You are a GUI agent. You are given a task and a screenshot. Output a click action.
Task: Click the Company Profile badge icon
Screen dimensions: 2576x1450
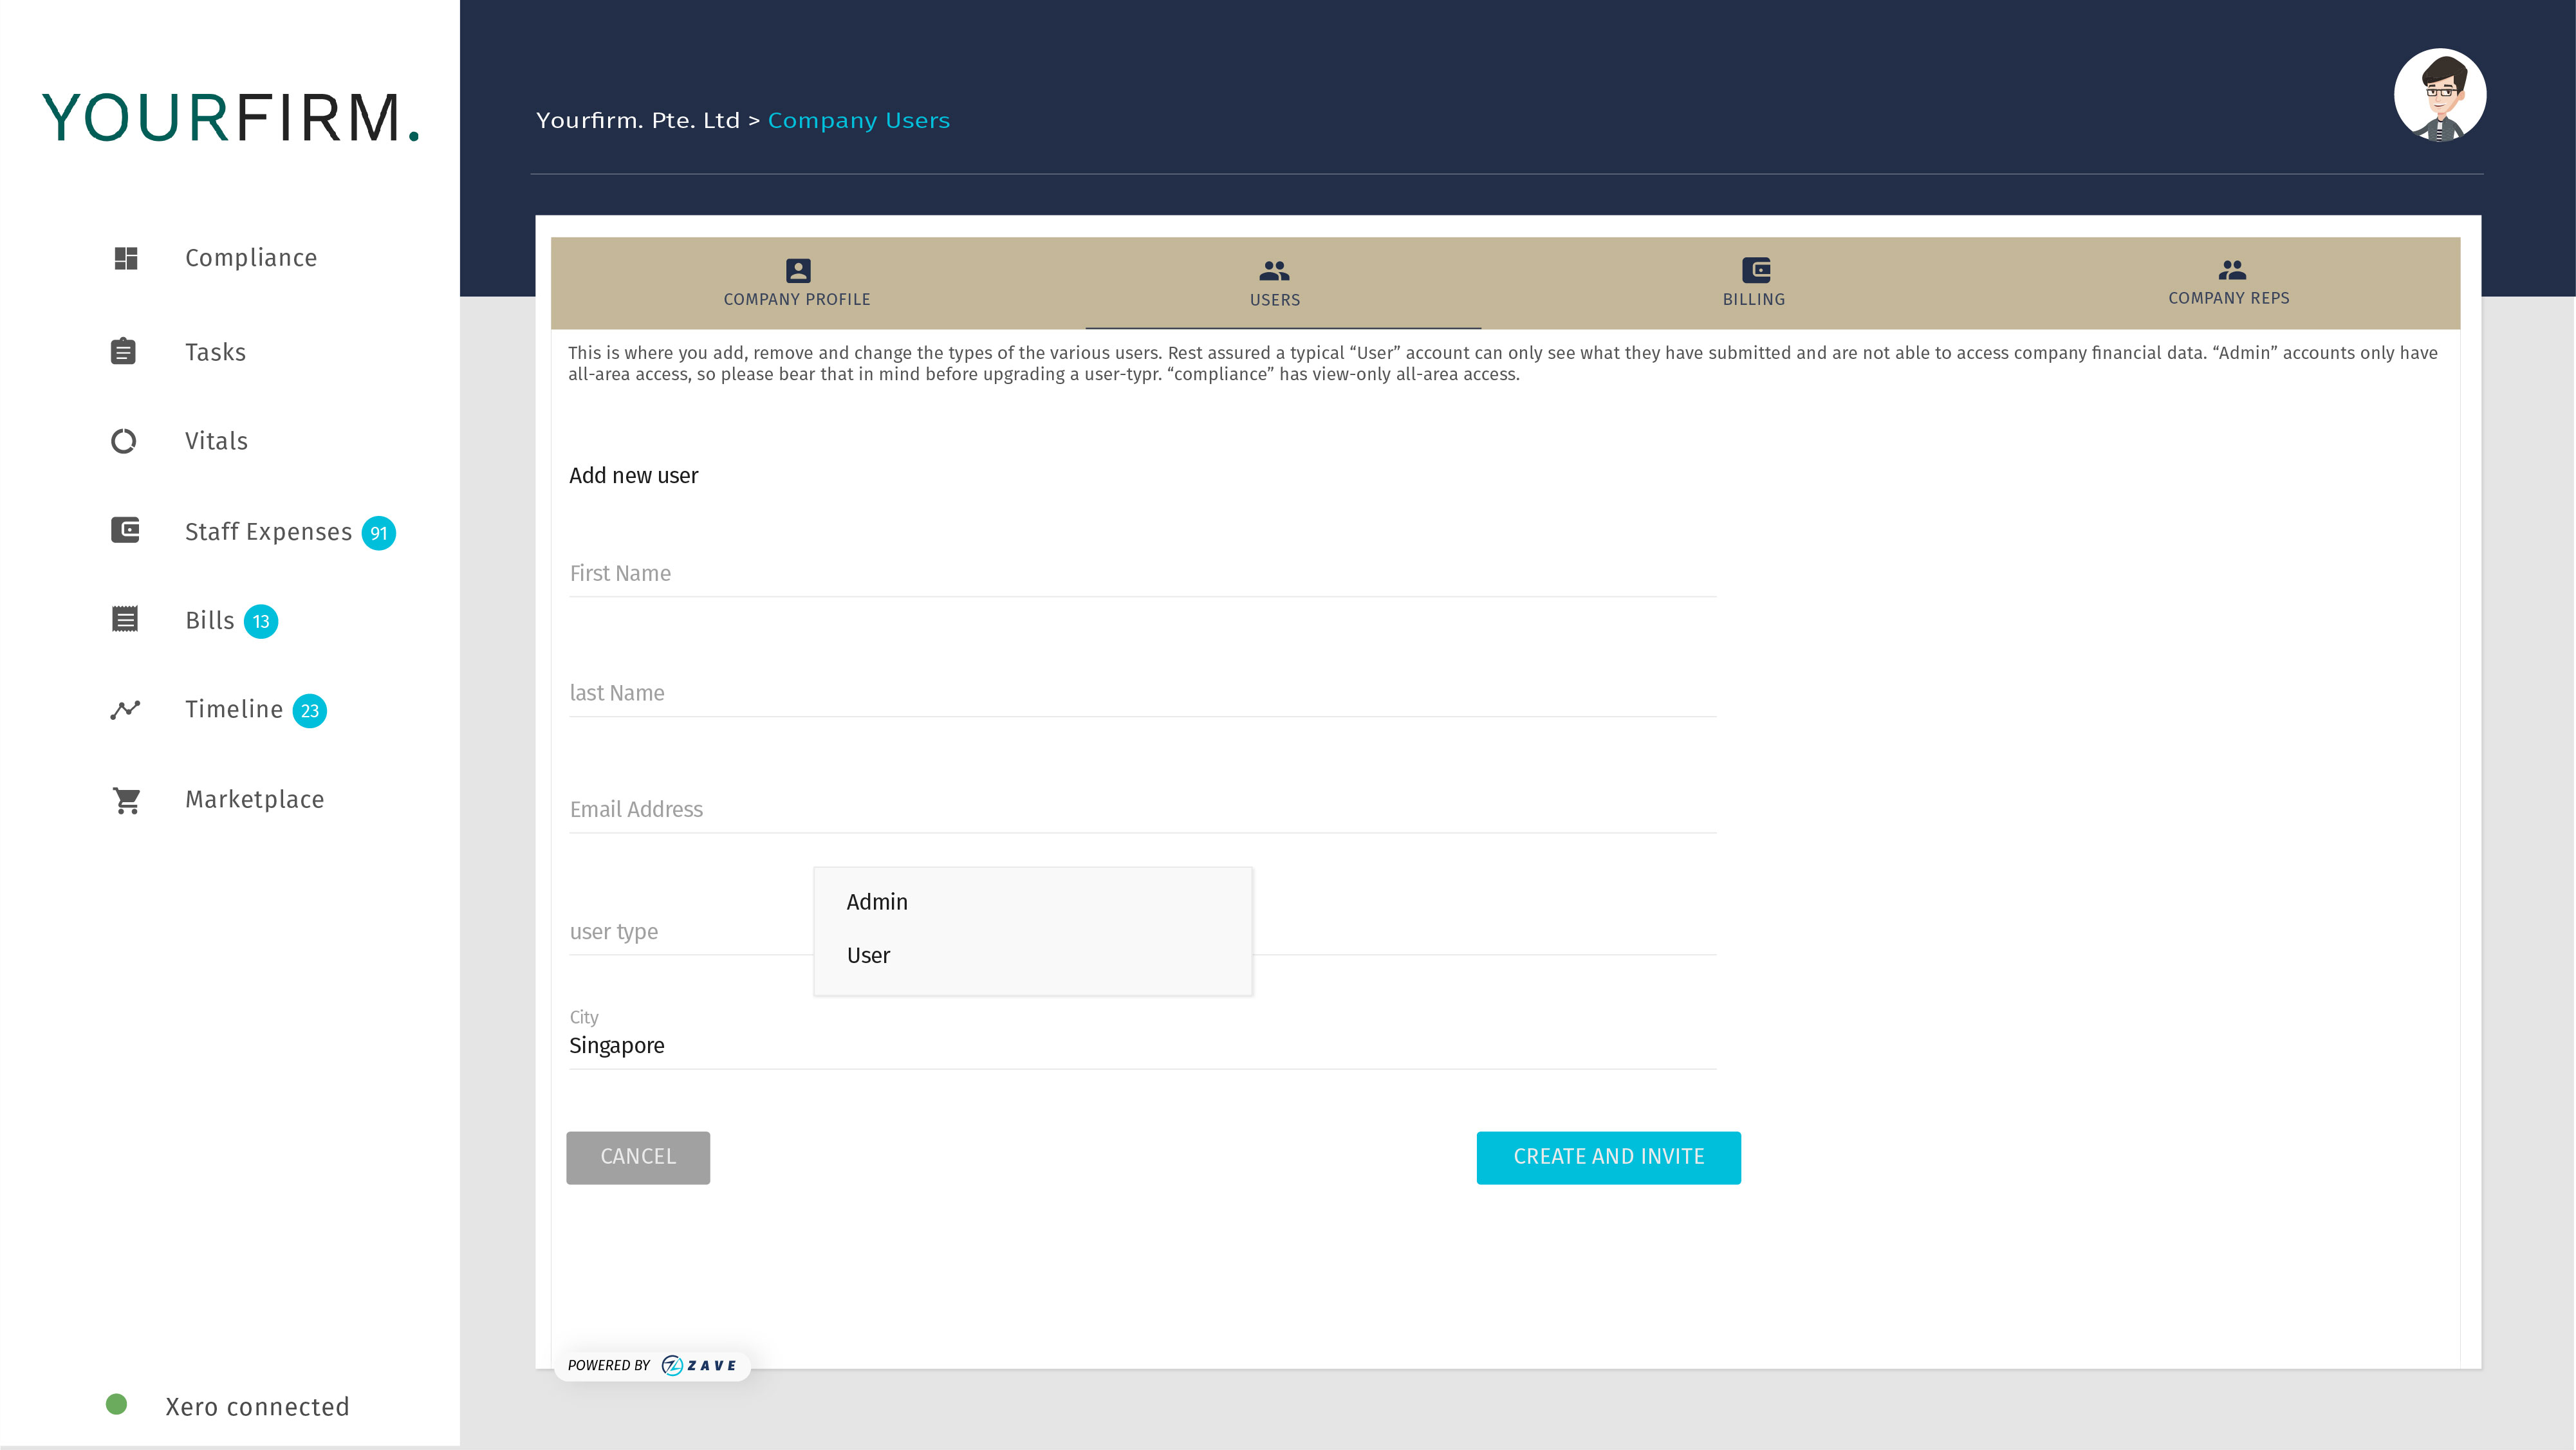[x=797, y=270]
